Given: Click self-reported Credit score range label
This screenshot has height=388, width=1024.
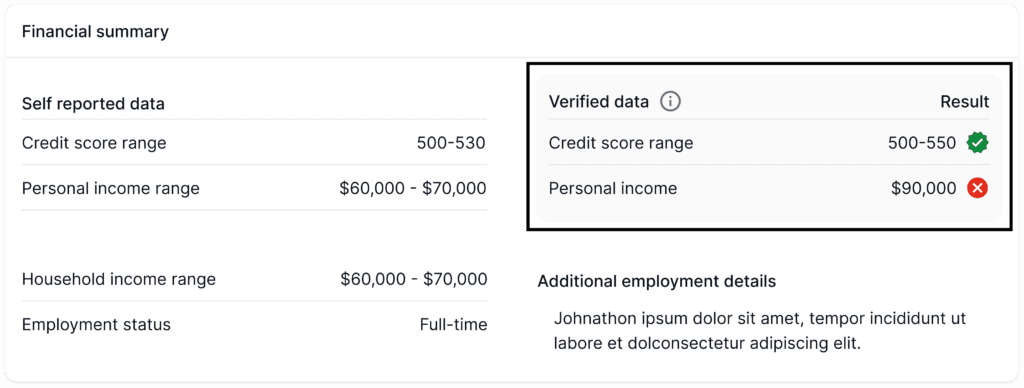Looking at the screenshot, I should click(94, 143).
